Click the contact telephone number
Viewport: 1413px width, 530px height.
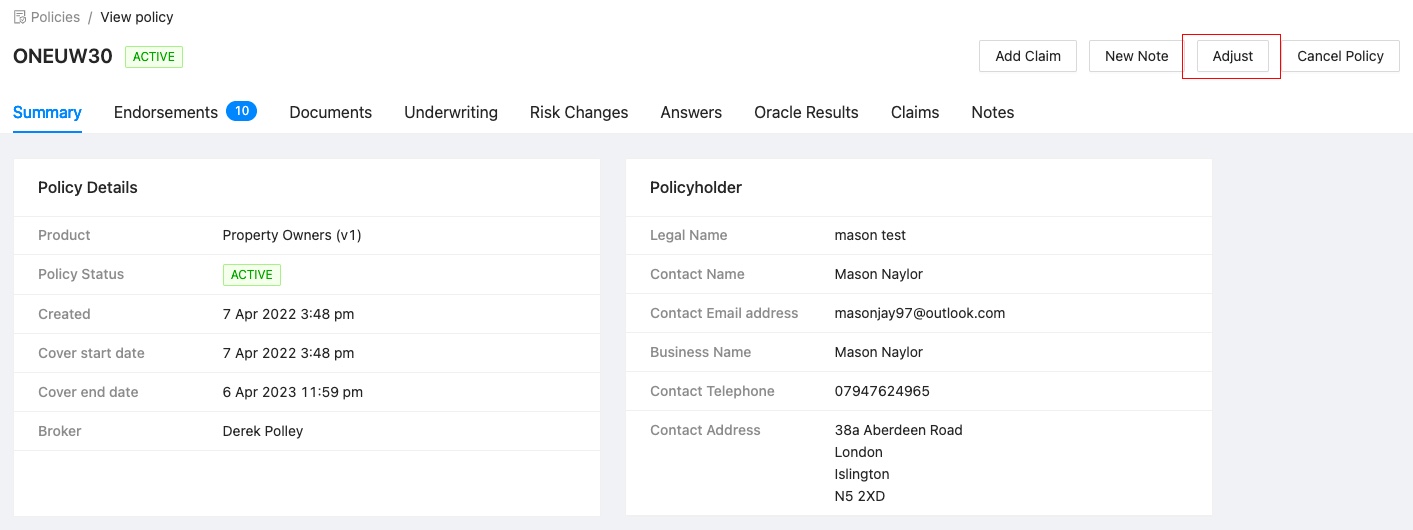[x=882, y=391]
